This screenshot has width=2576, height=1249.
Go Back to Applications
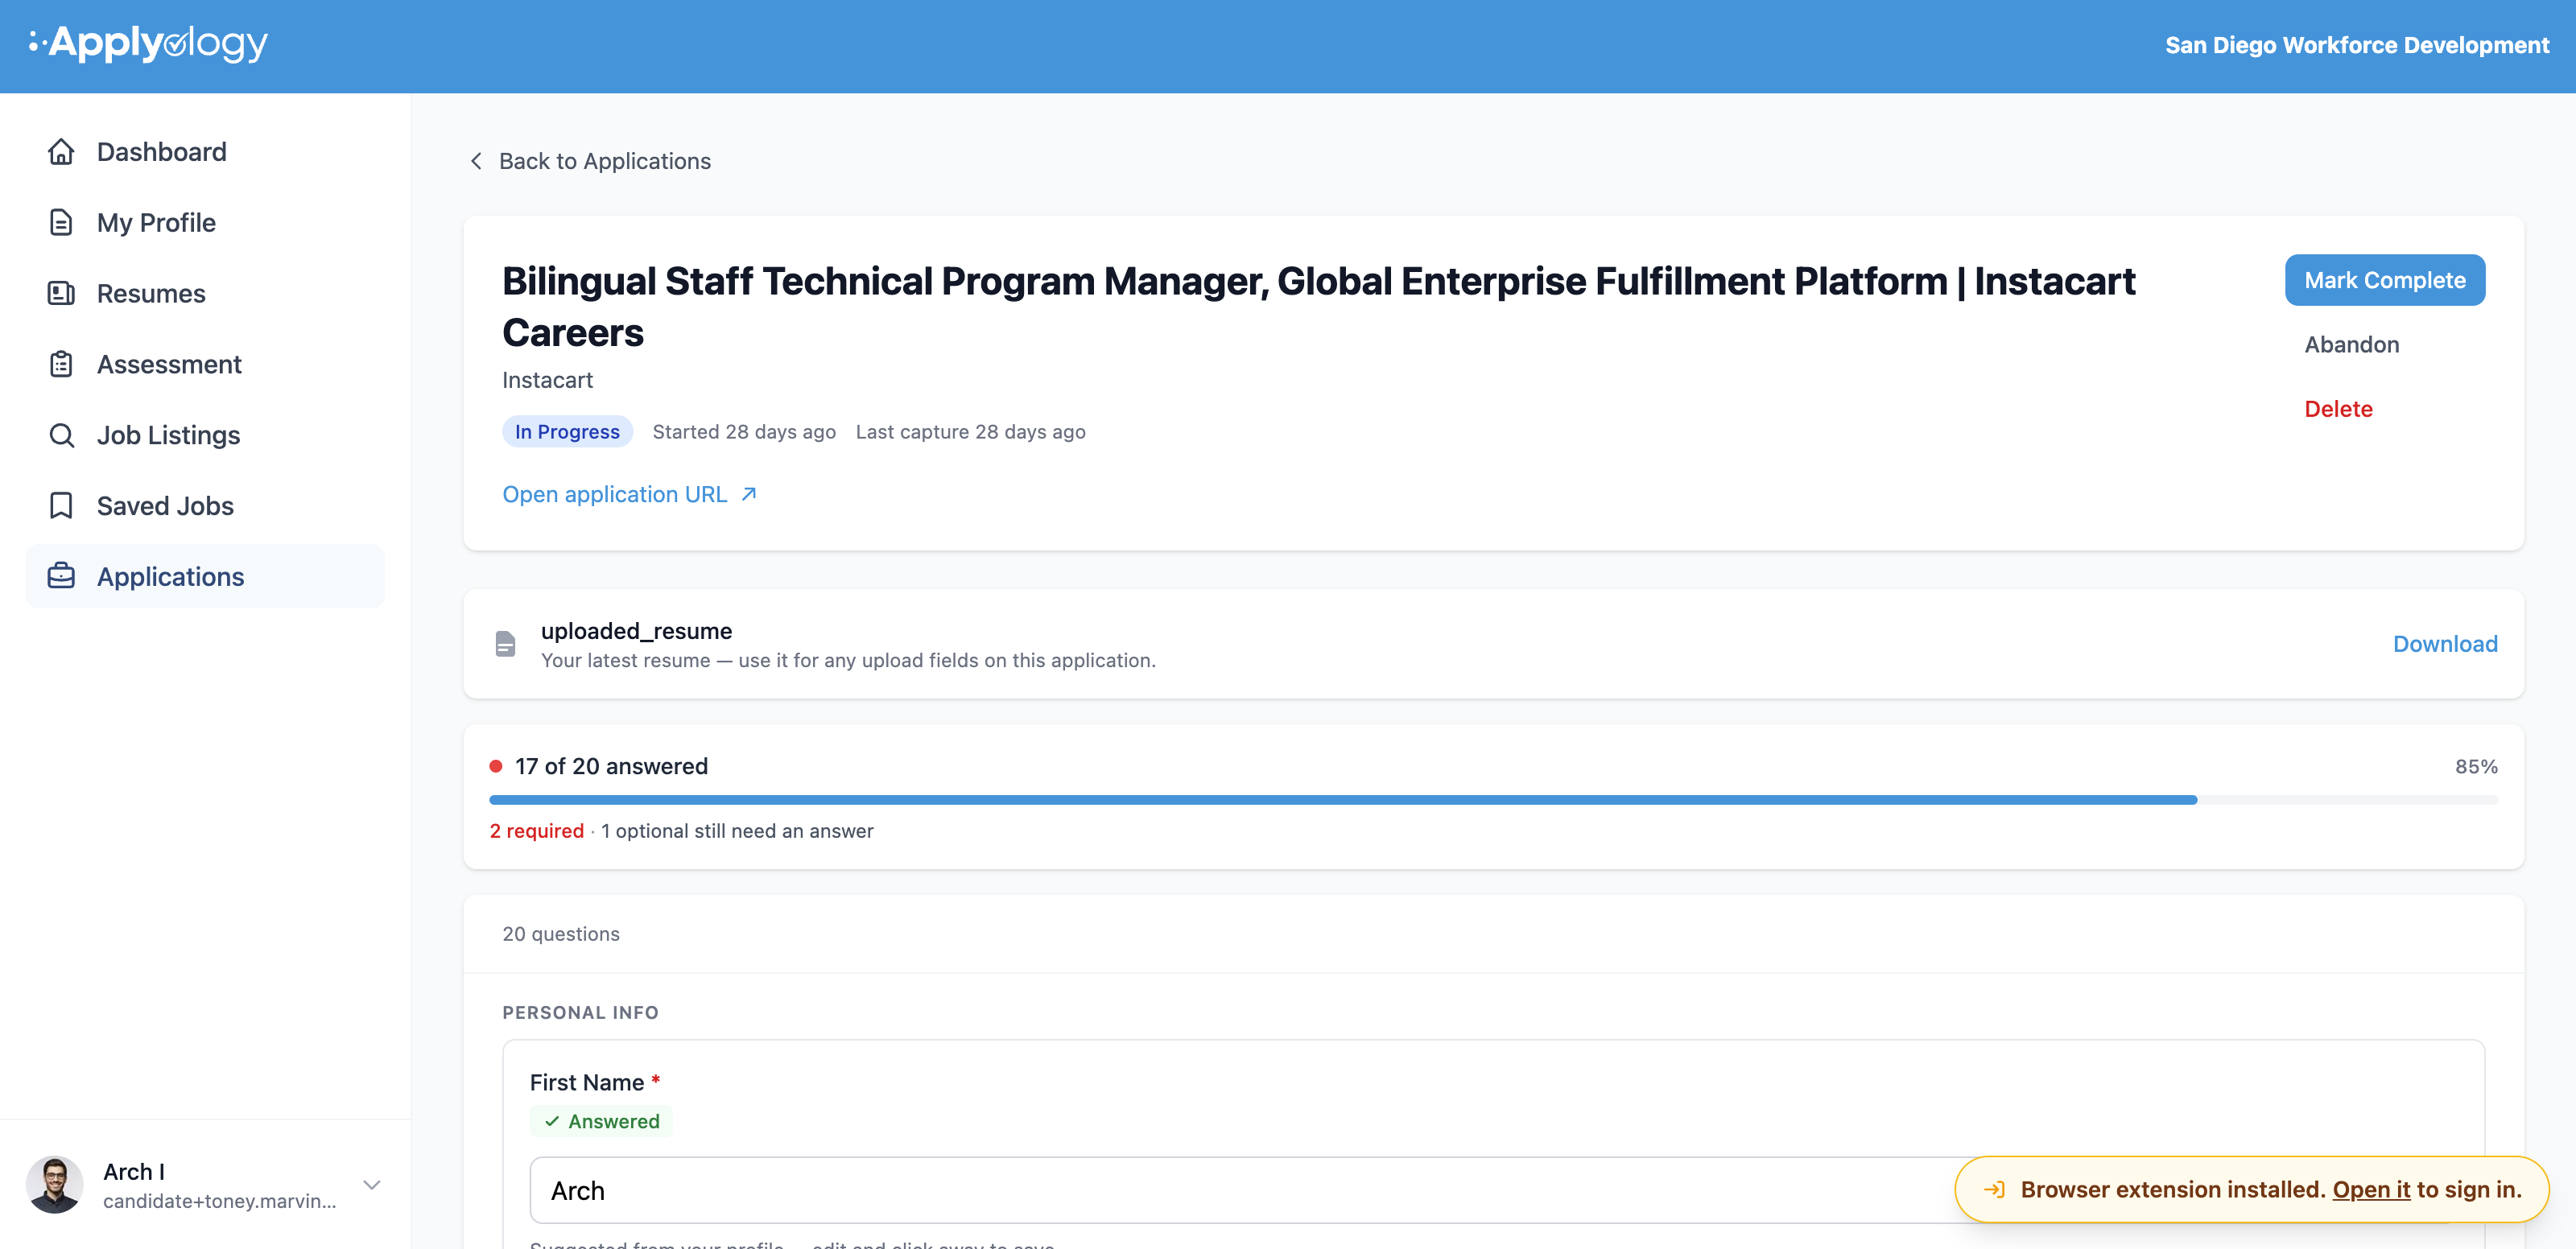click(590, 161)
